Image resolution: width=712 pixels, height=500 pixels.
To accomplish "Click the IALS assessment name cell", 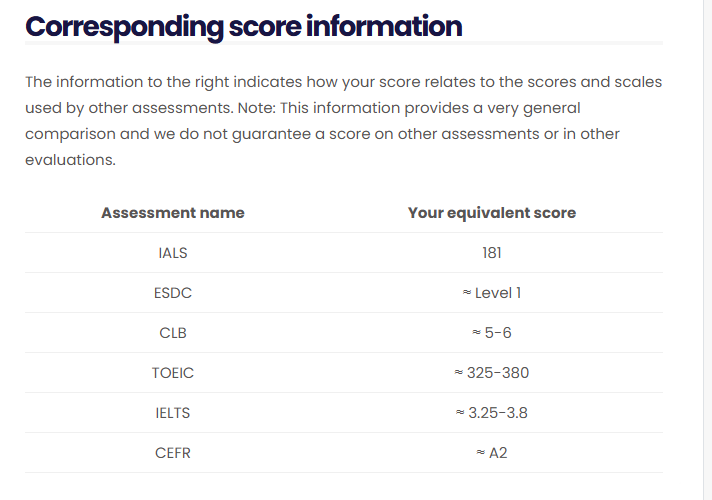I will (x=173, y=253).
